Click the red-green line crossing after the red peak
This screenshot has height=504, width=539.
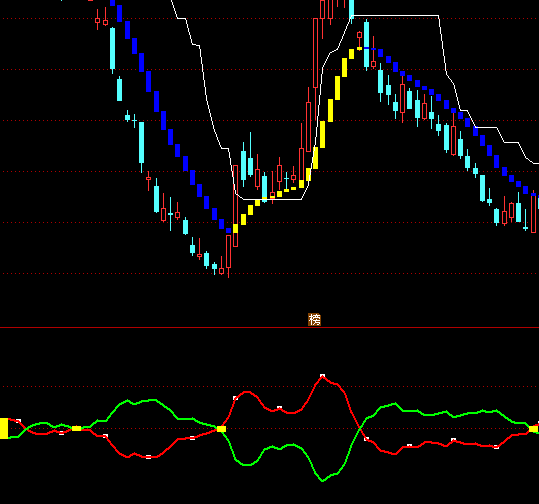point(360,429)
